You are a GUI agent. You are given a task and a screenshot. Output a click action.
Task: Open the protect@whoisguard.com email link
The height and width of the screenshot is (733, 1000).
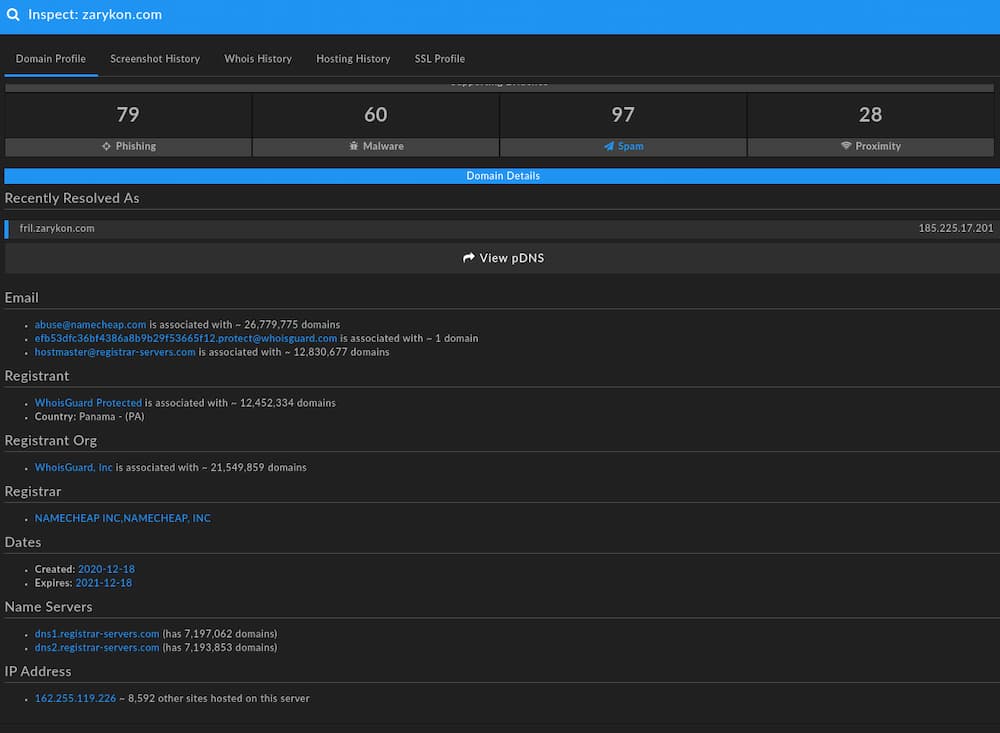coord(186,339)
